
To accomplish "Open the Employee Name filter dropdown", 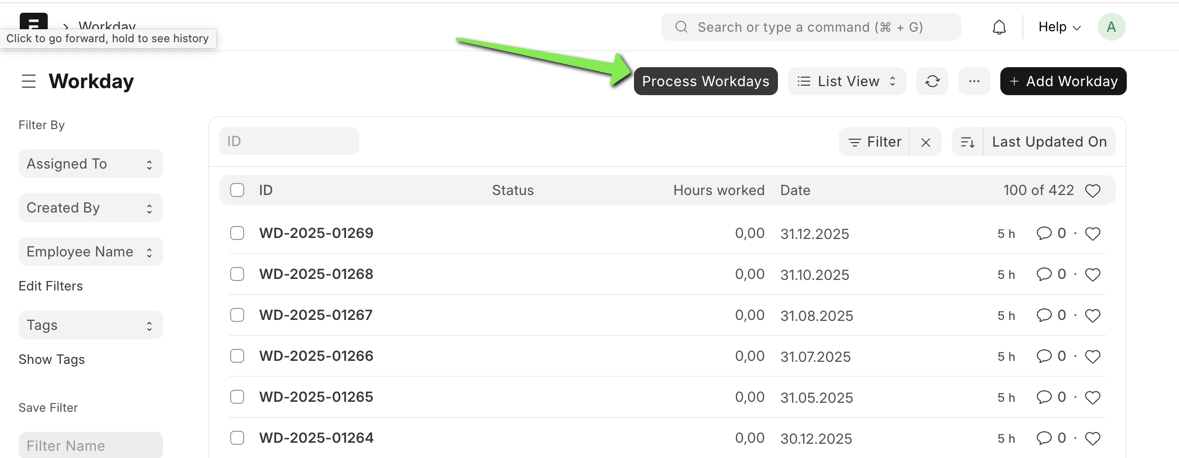I will point(90,252).
